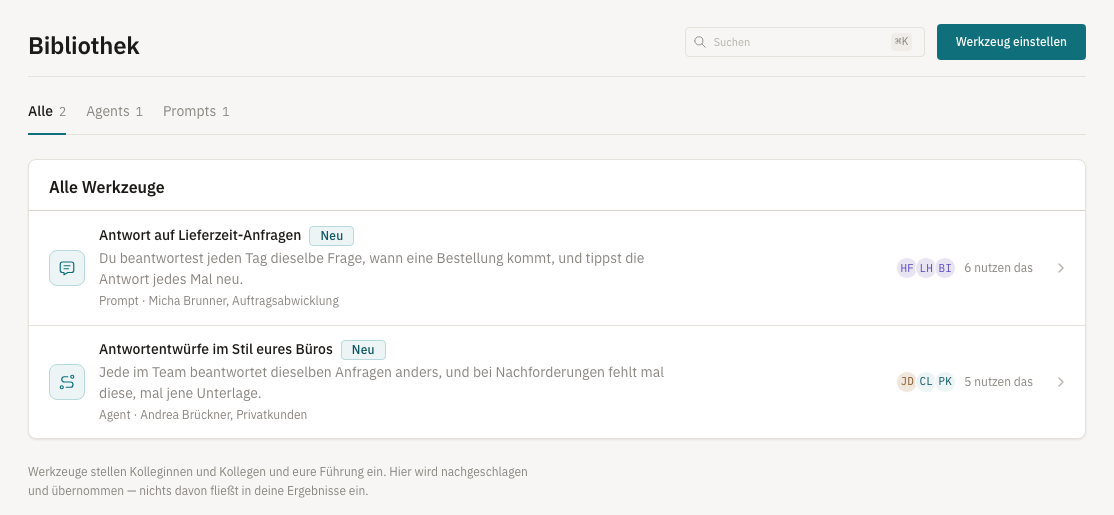Click the agent flow icon for Antwortentwürfe
The width and height of the screenshot is (1114, 515).
coord(67,382)
